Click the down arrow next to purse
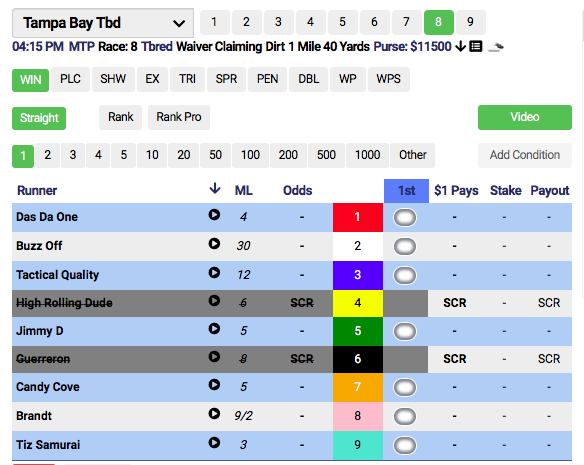 click(461, 47)
